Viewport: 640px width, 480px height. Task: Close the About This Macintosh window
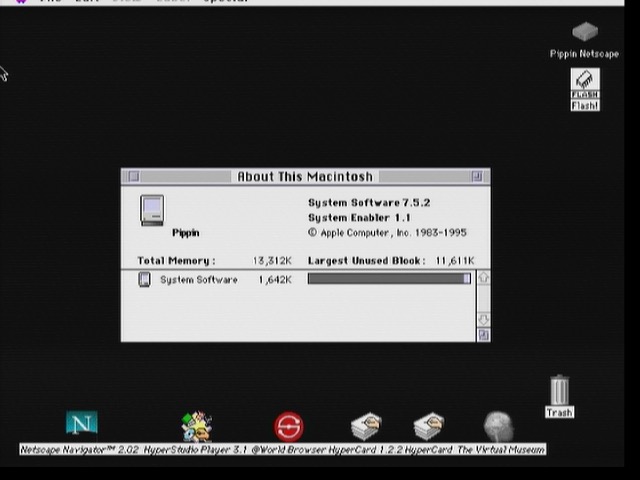(134, 176)
